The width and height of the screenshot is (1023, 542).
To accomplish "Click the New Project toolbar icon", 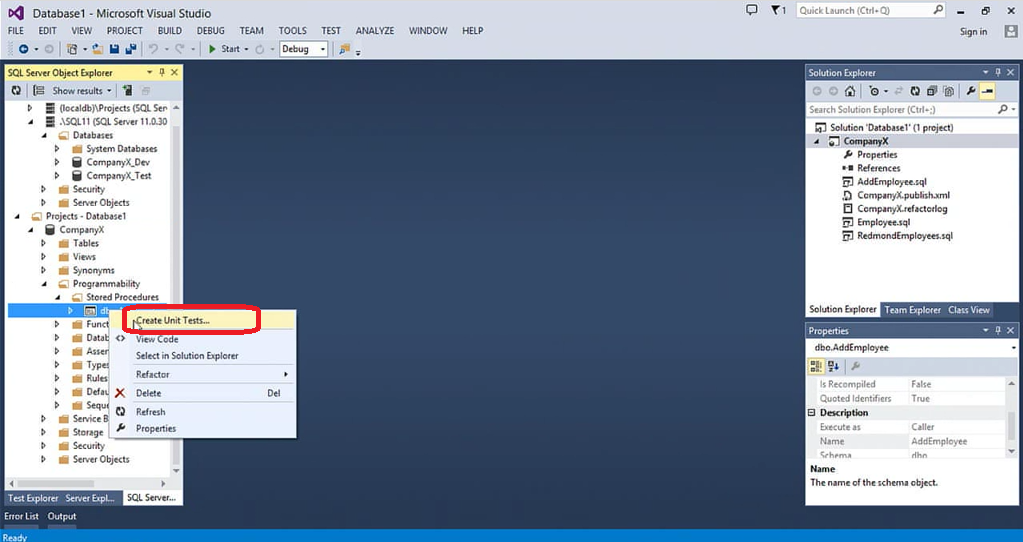I will coord(72,49).
